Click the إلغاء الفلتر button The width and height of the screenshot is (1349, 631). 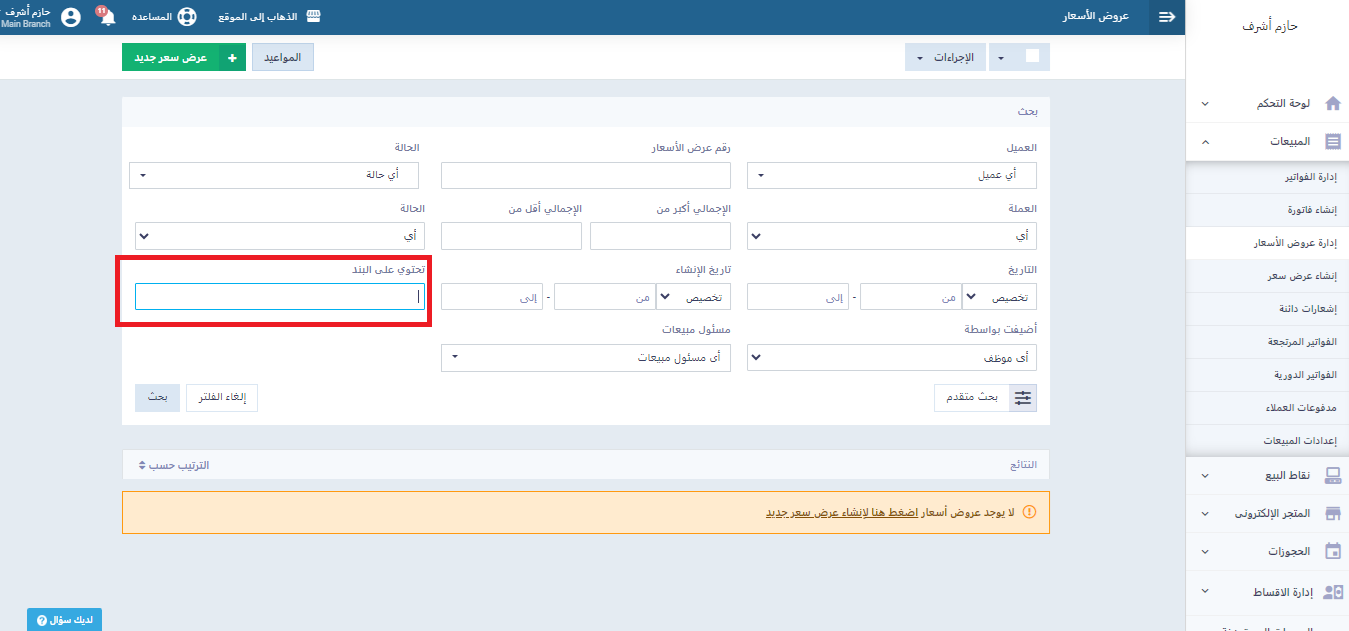(x=222, y=397)
